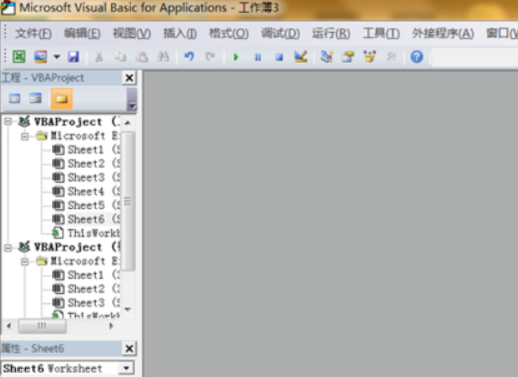Click the Save toolbar icon
This screenshot has height=377, width=518.
tap(73, 57)
